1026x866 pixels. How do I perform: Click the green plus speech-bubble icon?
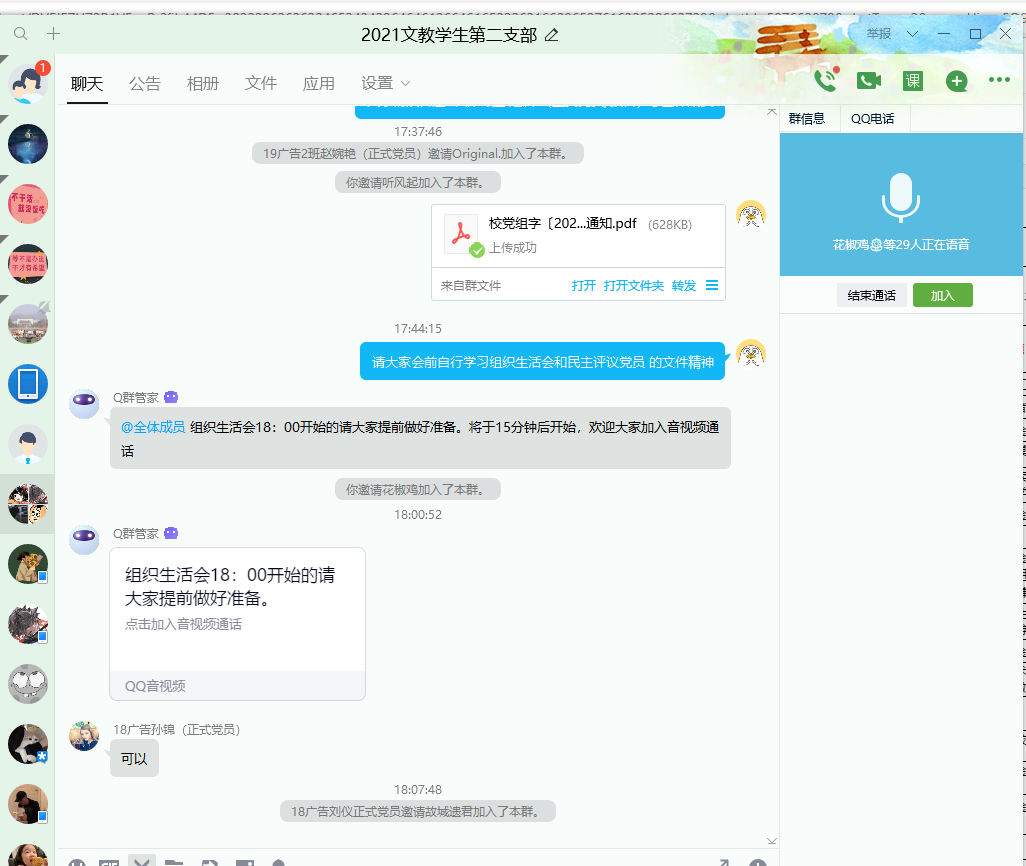click(x=957, y=81)
